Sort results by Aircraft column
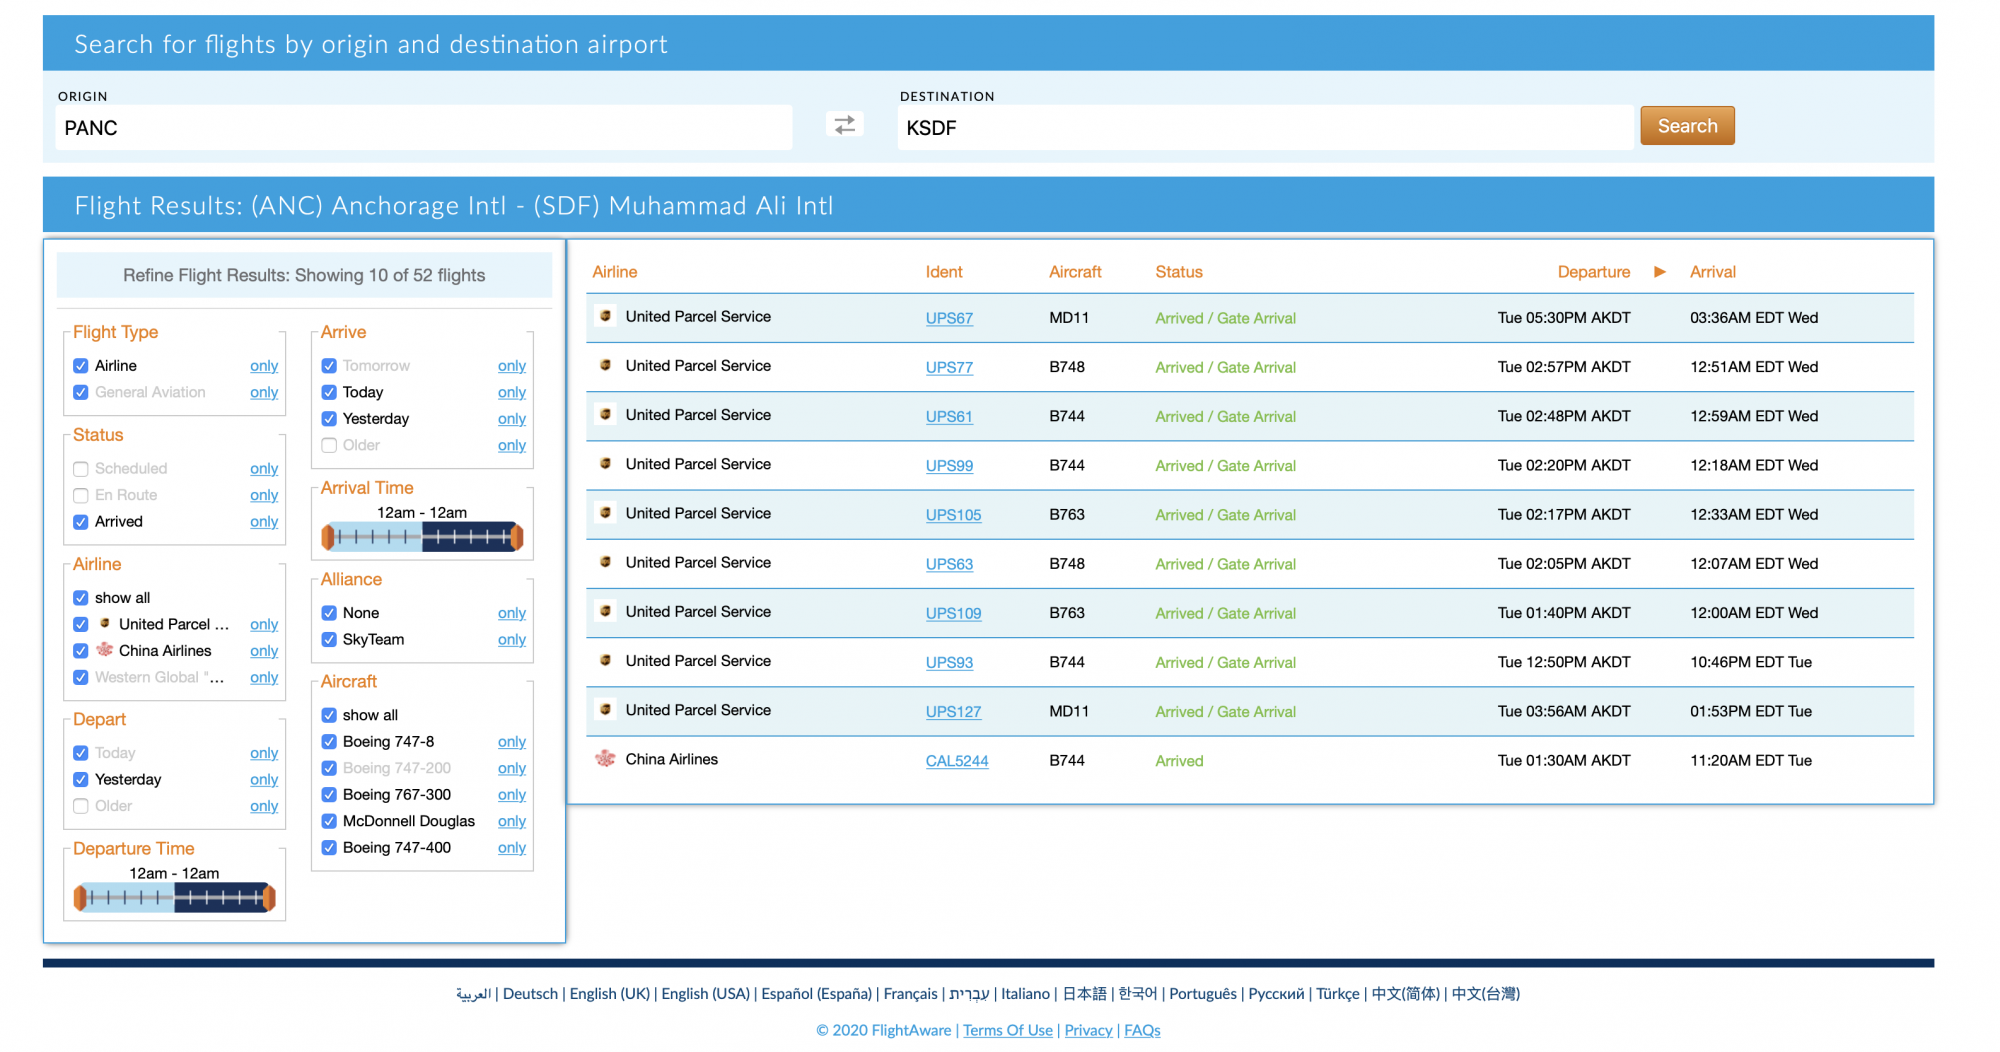Viewport: 2000px width, 1052px height. pyautogui.click(x=1075, y=272)
